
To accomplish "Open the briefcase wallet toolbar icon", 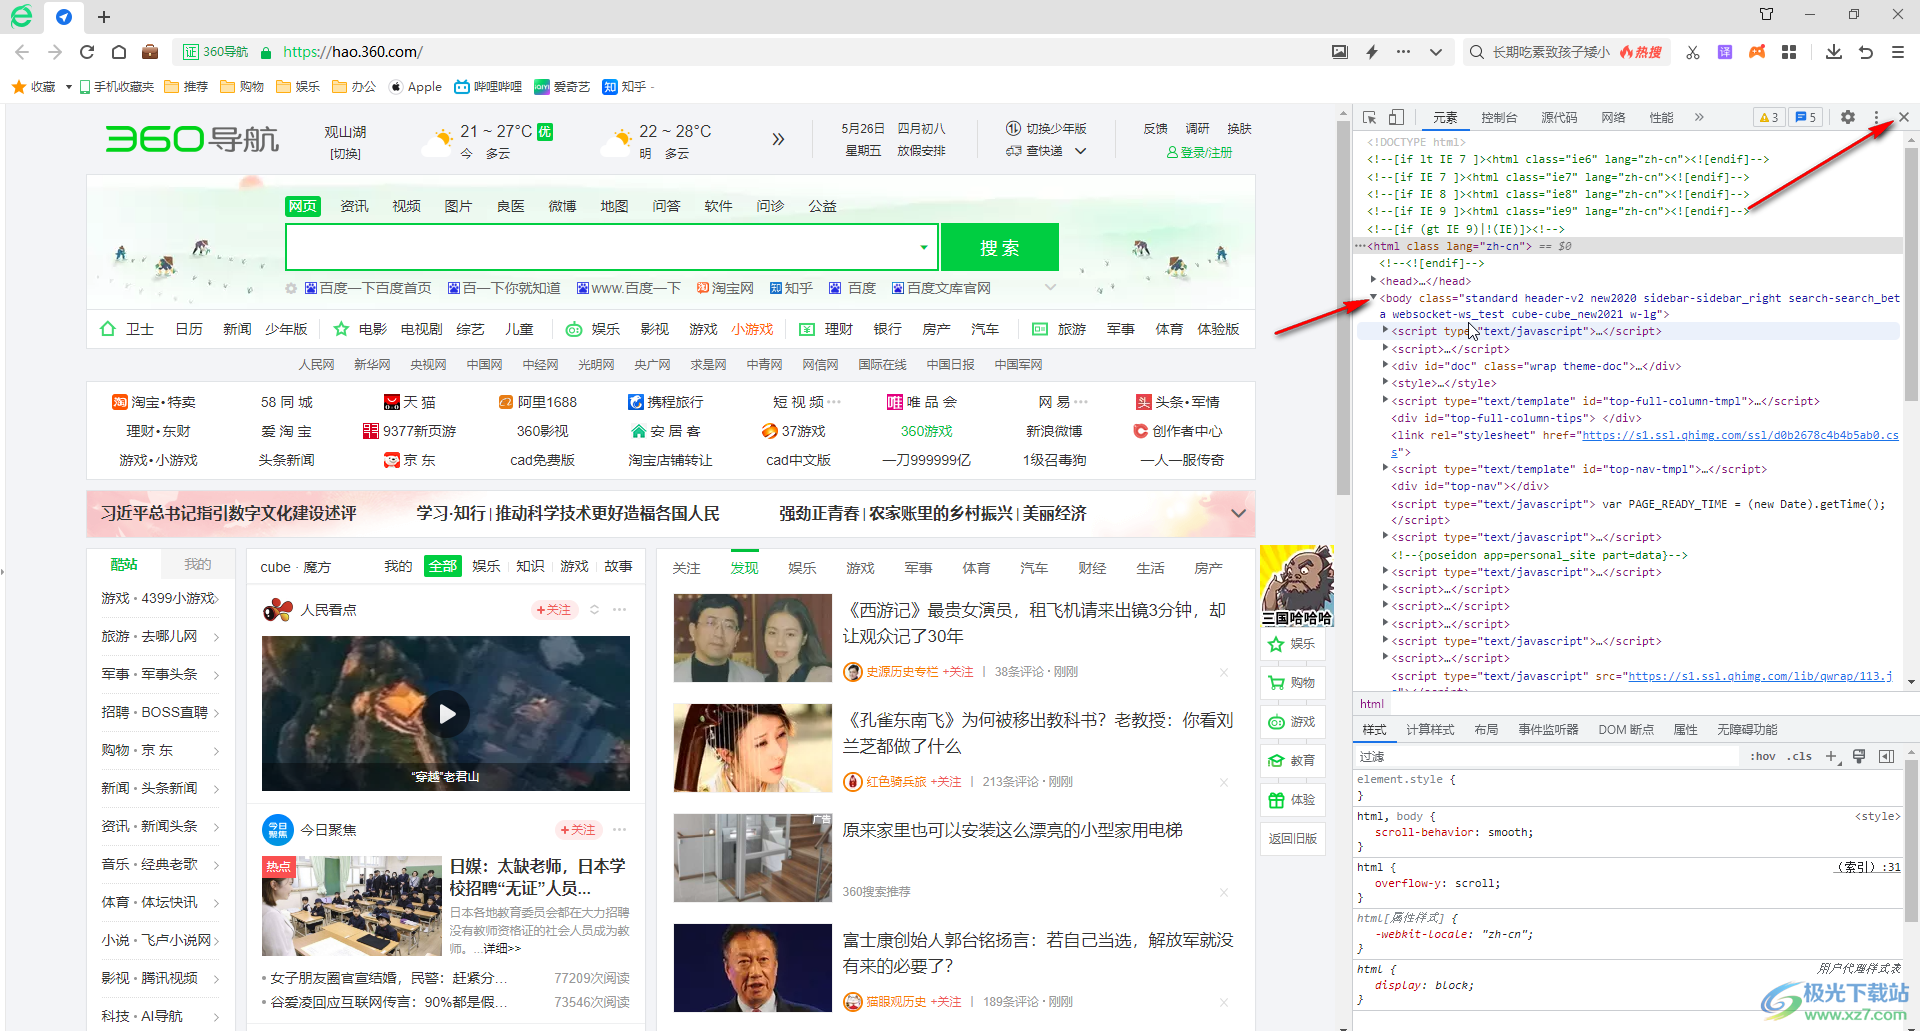I will coord(150,52).
